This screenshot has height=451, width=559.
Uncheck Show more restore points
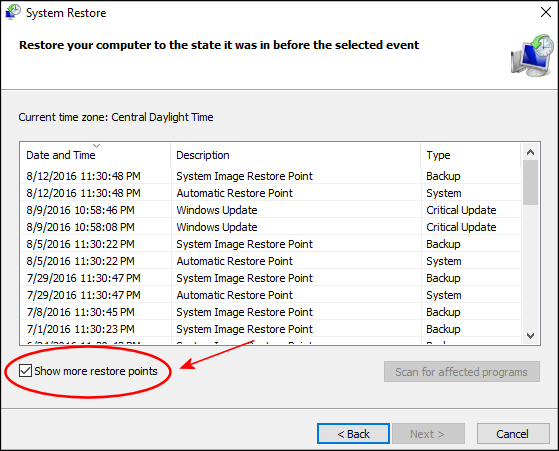25,371
